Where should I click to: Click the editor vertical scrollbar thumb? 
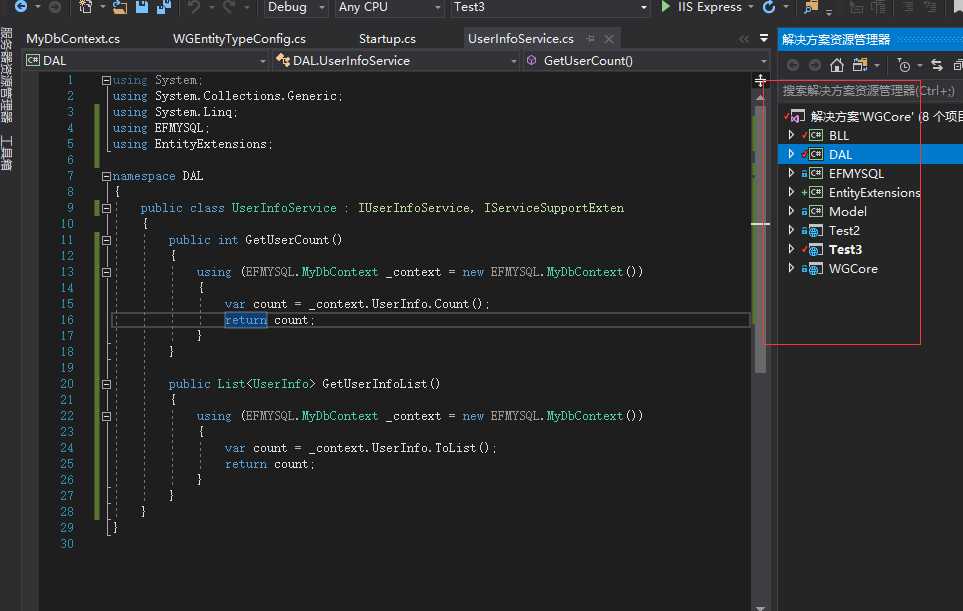(760, 238)
